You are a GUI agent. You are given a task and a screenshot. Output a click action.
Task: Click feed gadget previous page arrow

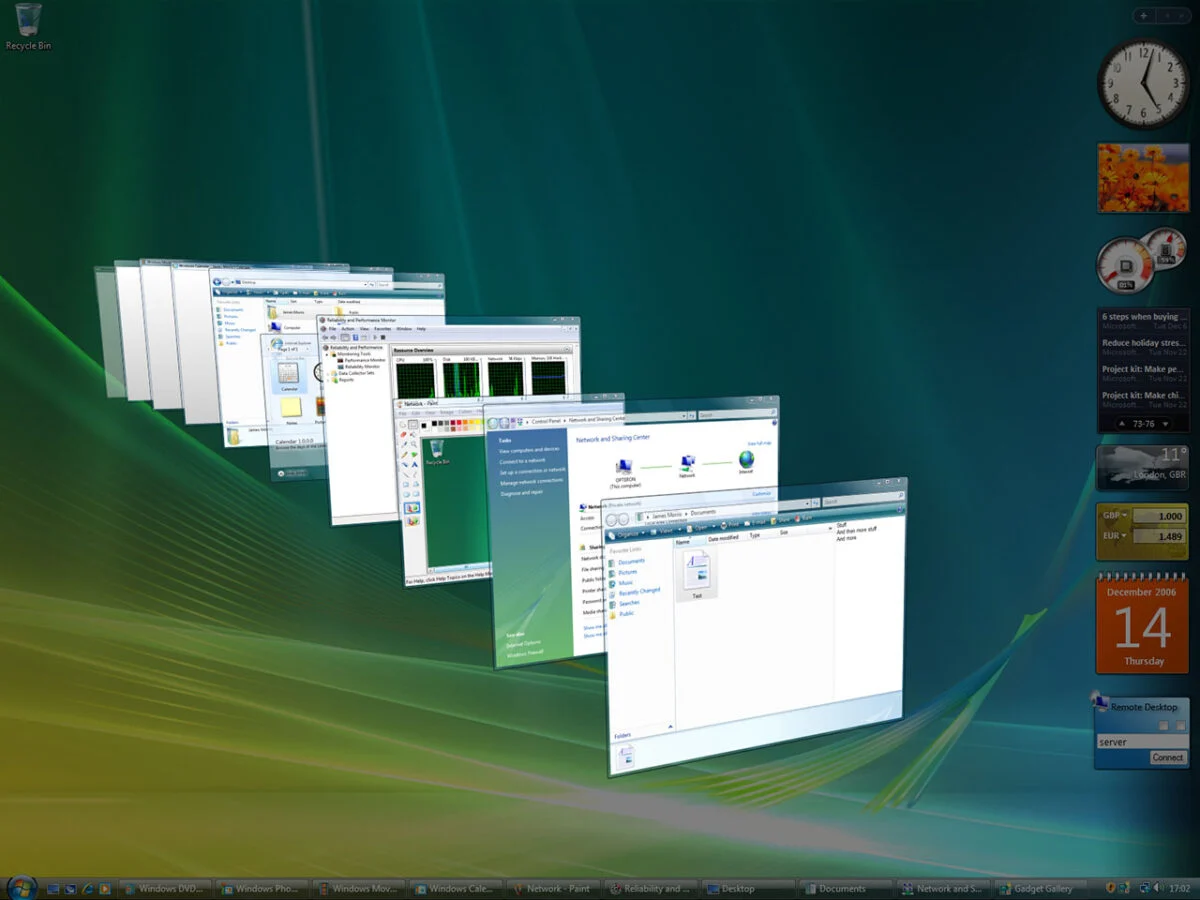[x=1122, y=424]
